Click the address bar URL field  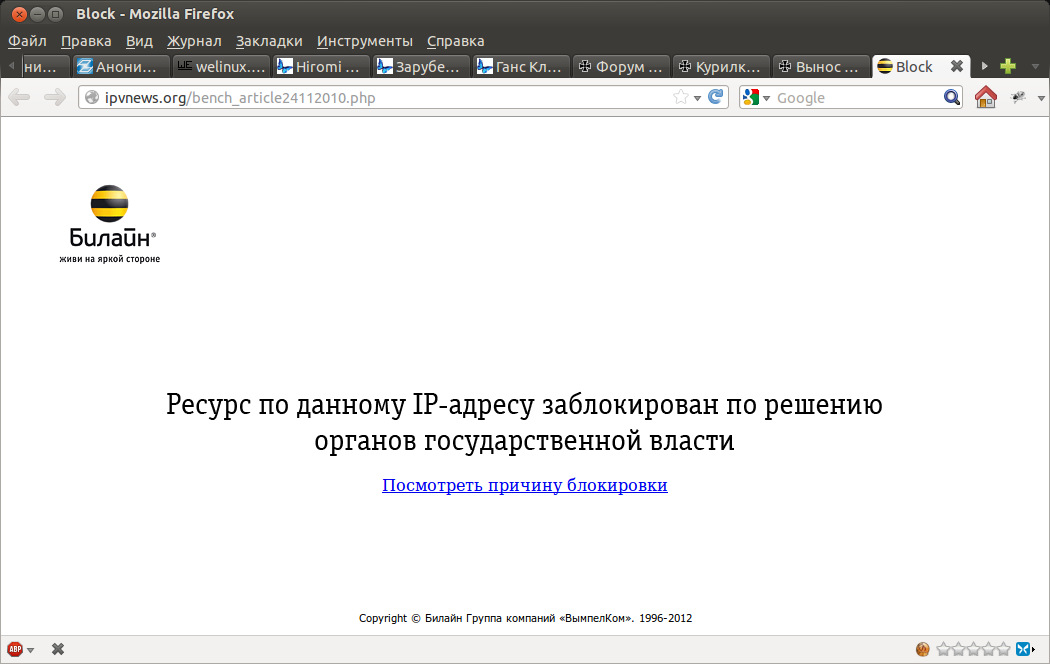tap(380, 98)
